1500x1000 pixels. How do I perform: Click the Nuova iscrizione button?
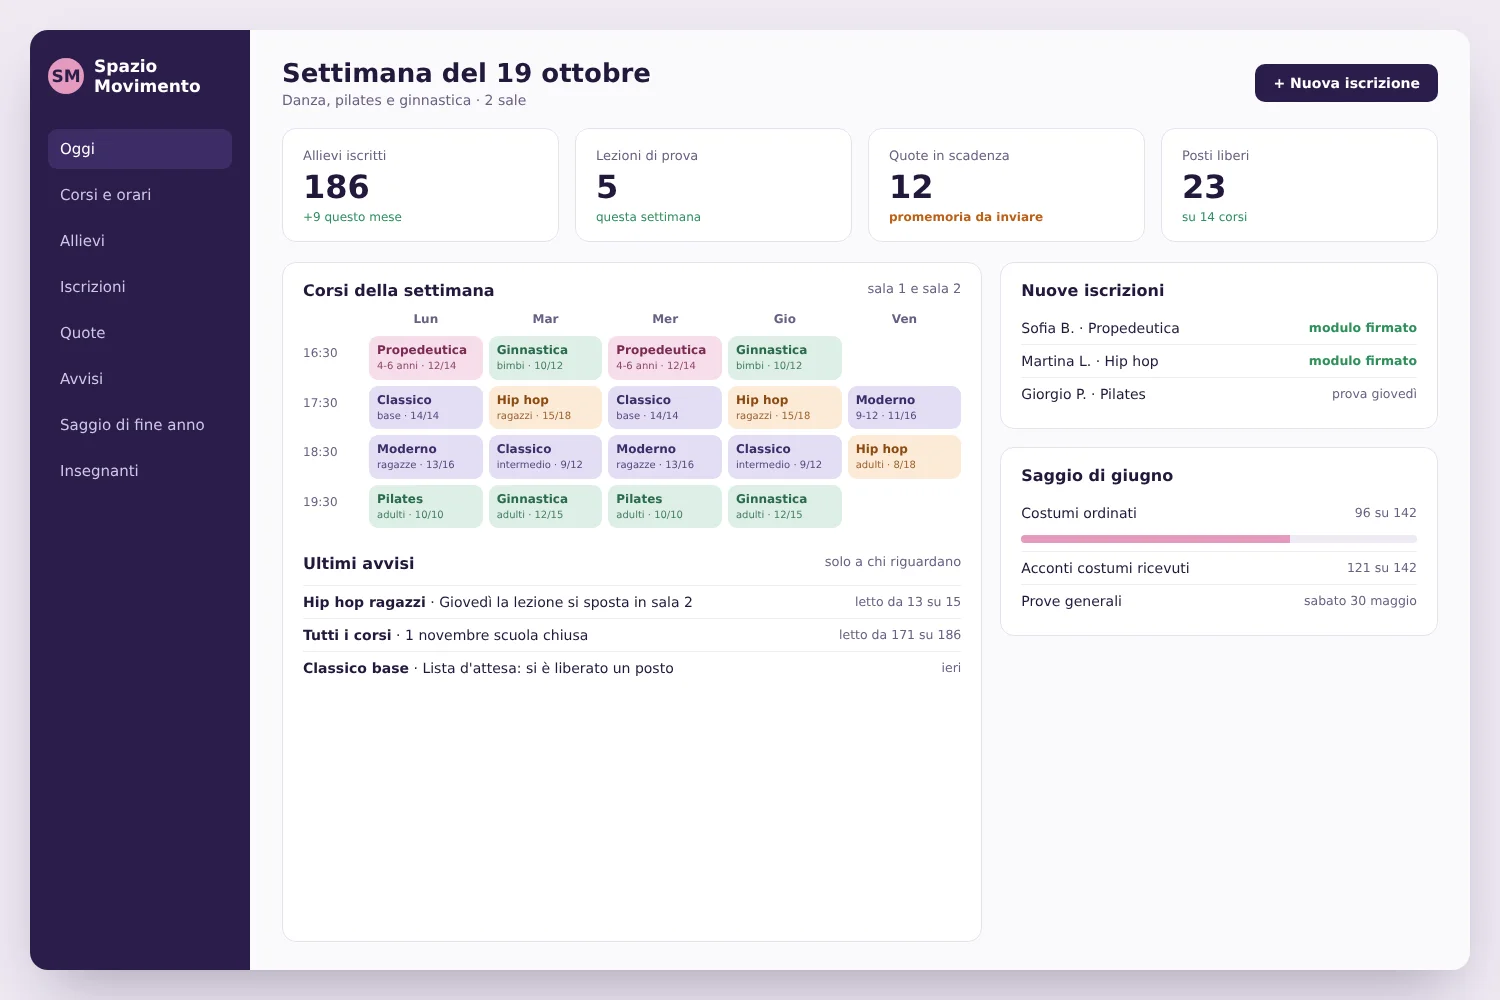[x=1346, y=83]
